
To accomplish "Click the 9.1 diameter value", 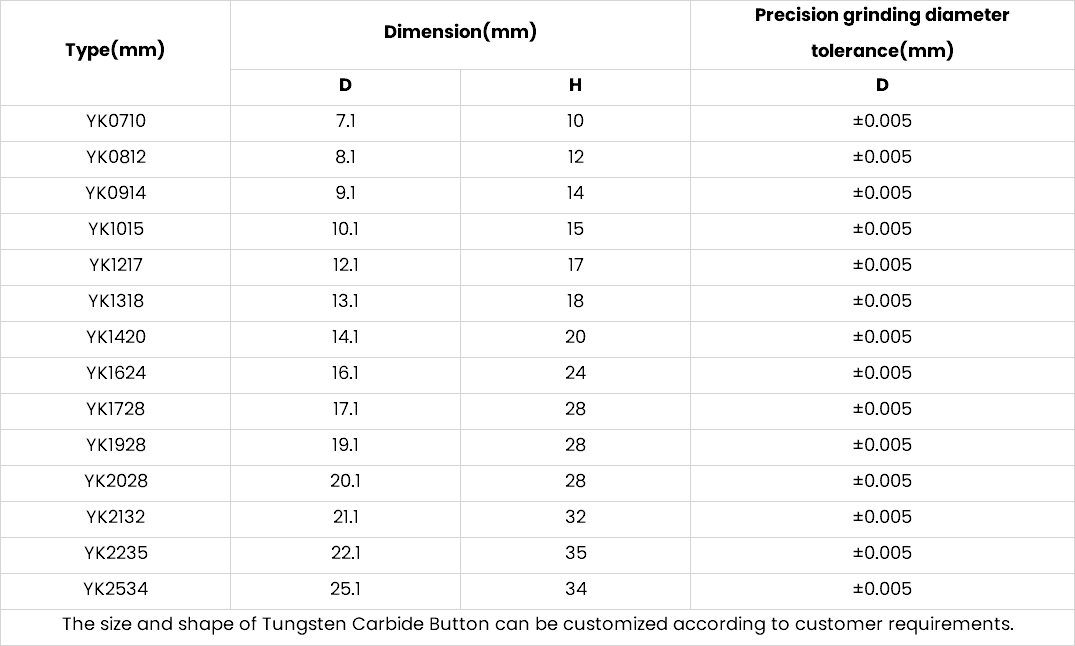I will coord(346,193).
